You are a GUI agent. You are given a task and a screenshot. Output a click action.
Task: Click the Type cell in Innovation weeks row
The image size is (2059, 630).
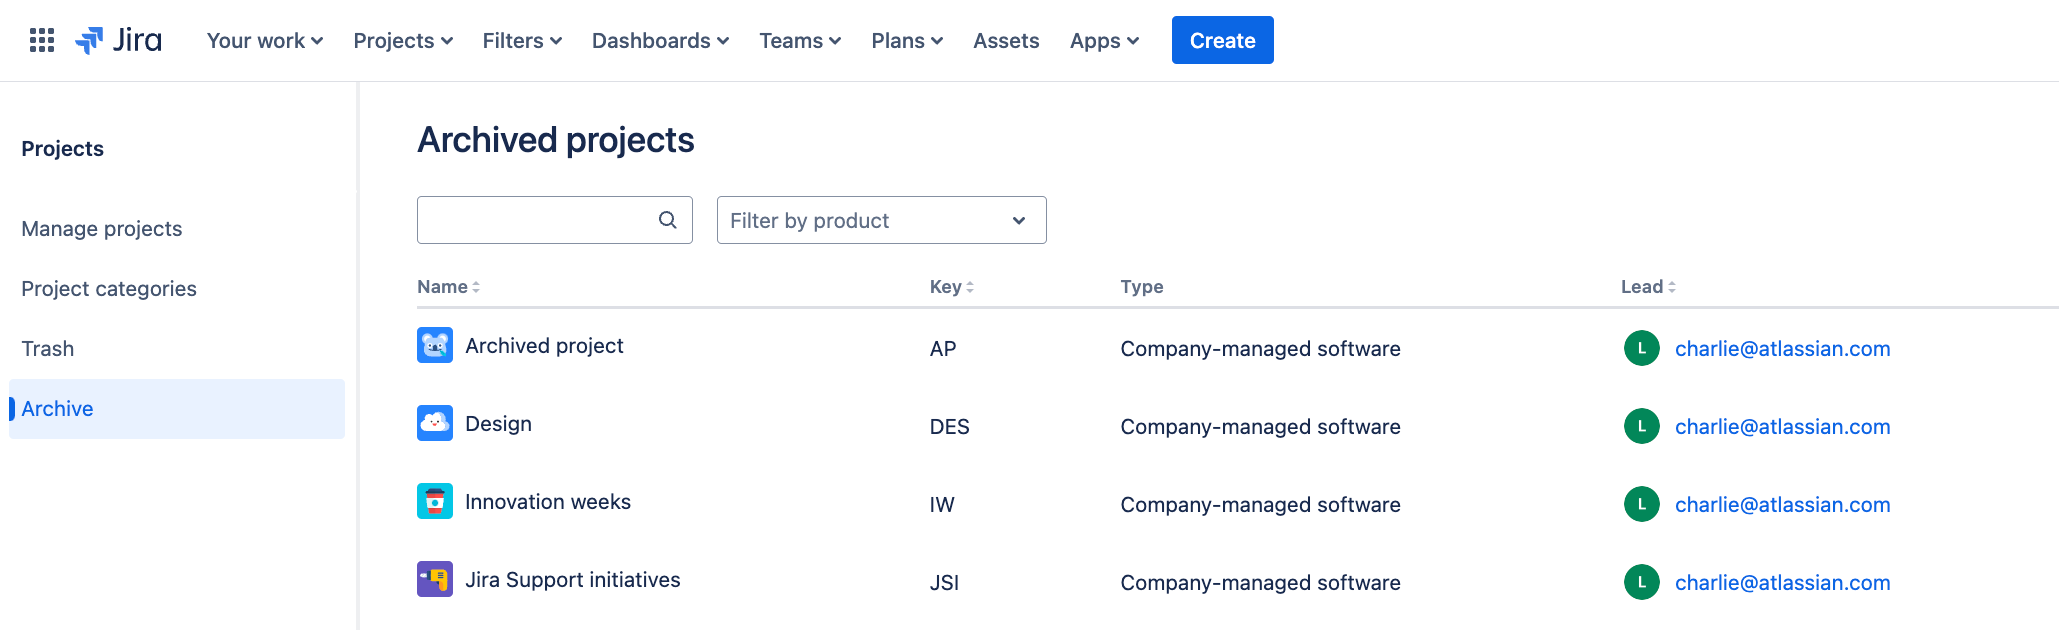tap(1260, 505)
